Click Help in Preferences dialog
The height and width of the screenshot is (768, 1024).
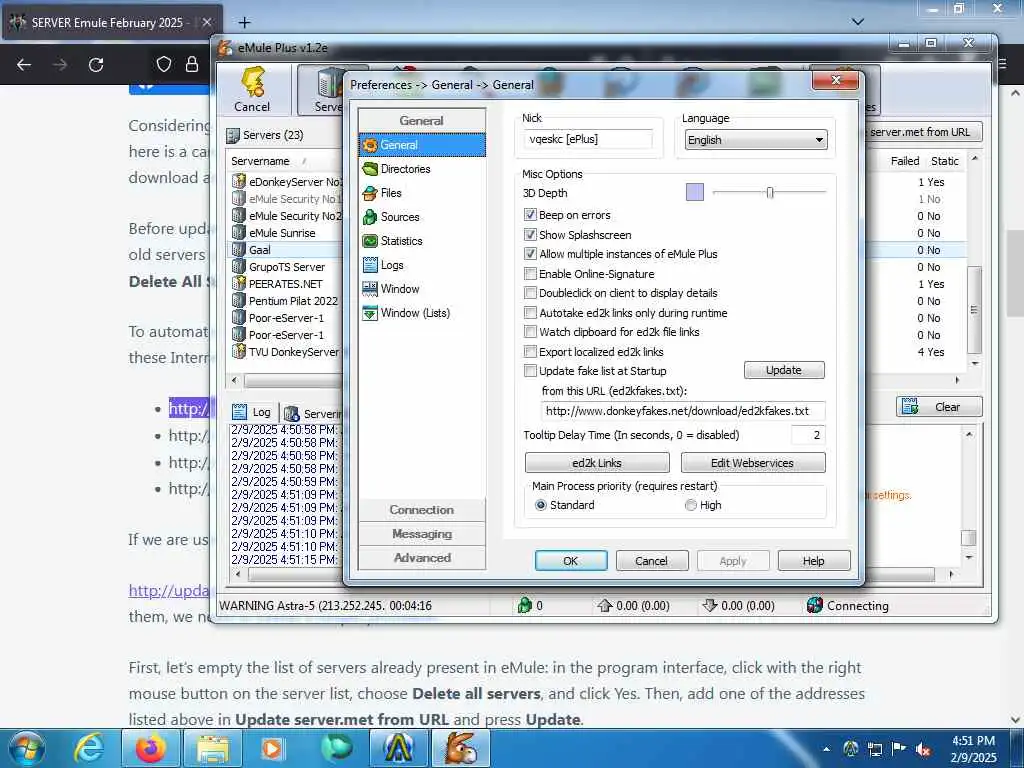(x=814, y=560)
